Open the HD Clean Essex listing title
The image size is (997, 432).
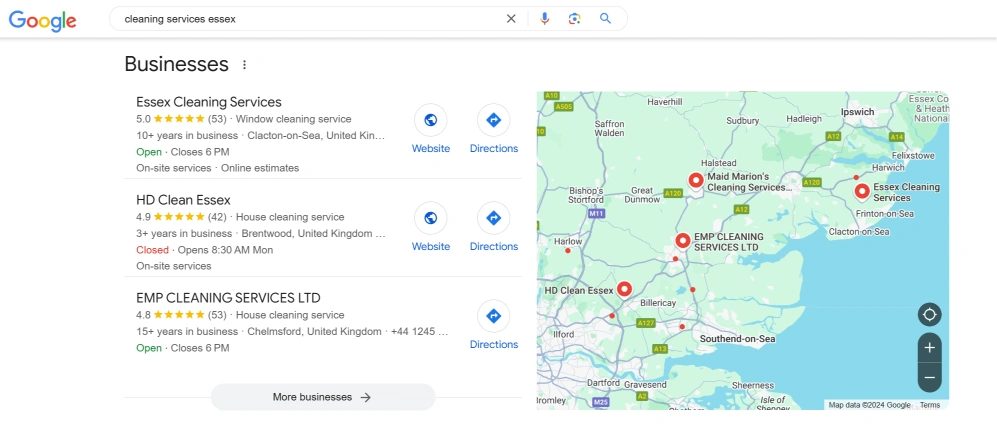pyautogui.click(x=183, y=200)
